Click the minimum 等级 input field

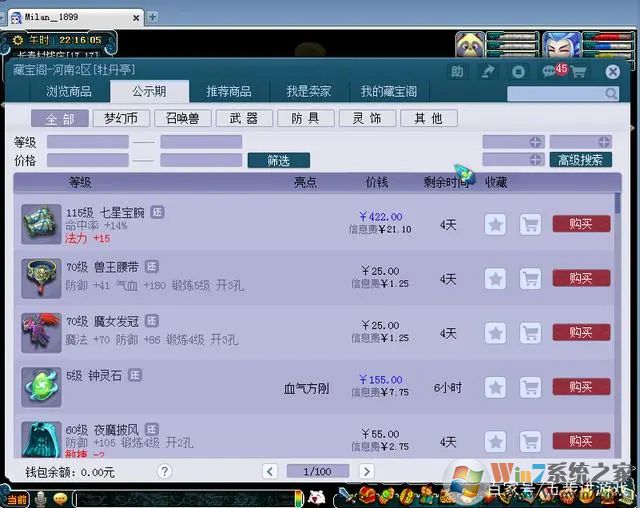pyautogui.click(x=87, y=142)
